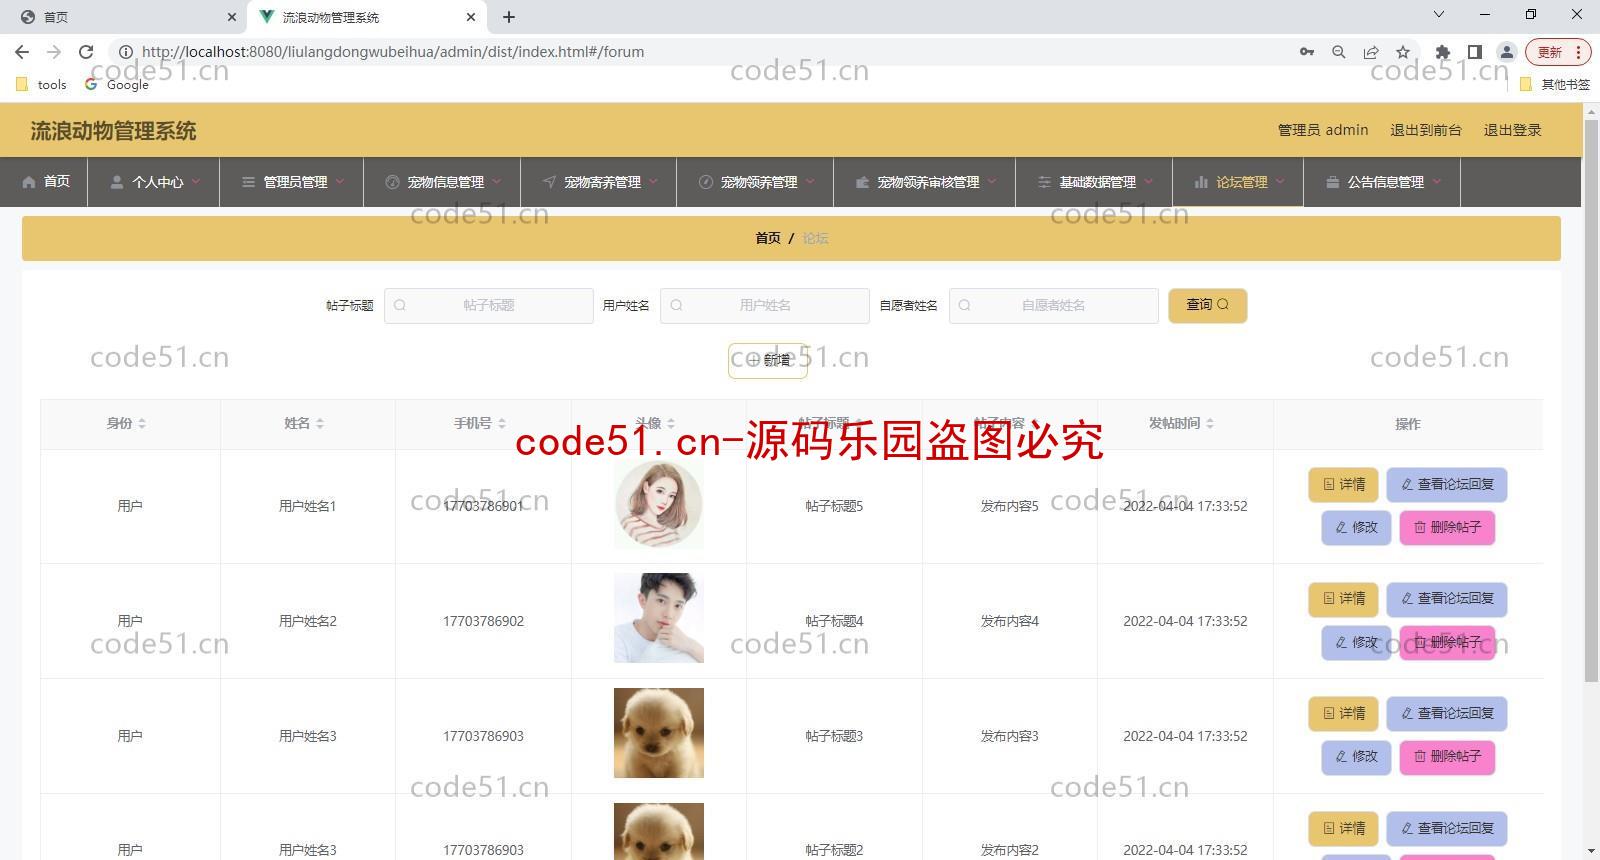Open the zoom magnifier icon in address bar
The width and height of the screenshot is (1600, 860).
point(1339,52)
